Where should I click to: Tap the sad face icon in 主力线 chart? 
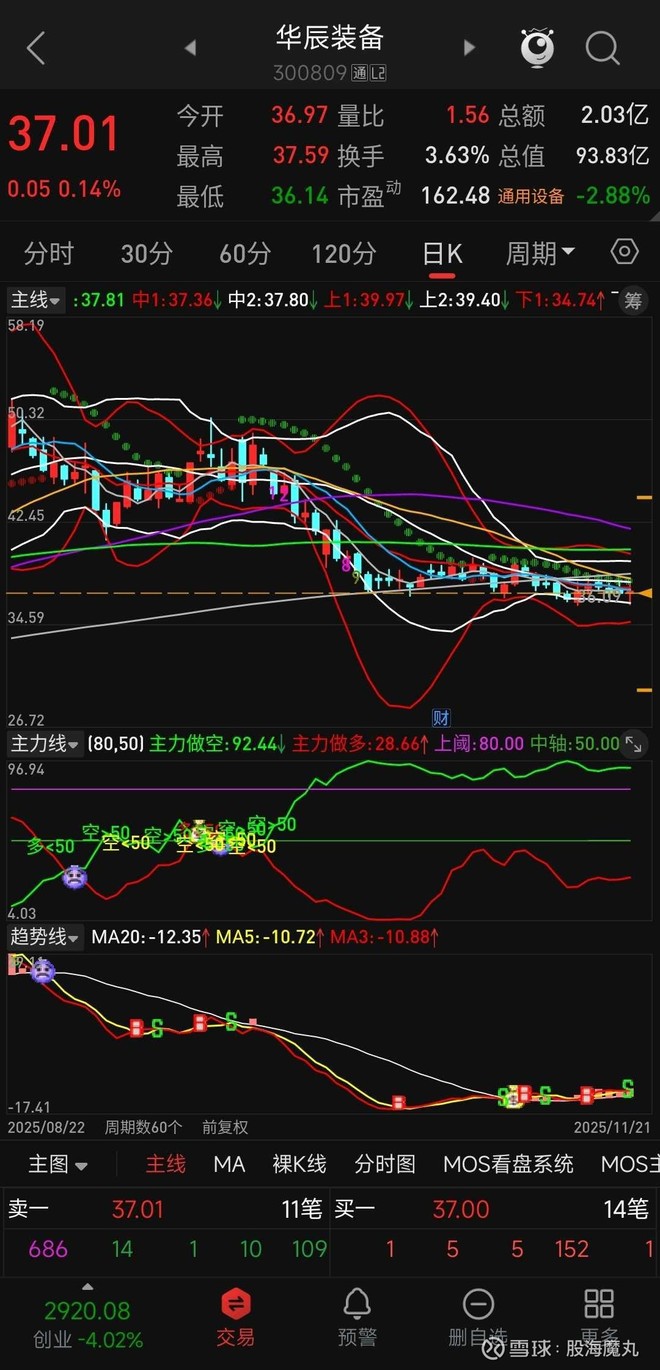[75, 878]
